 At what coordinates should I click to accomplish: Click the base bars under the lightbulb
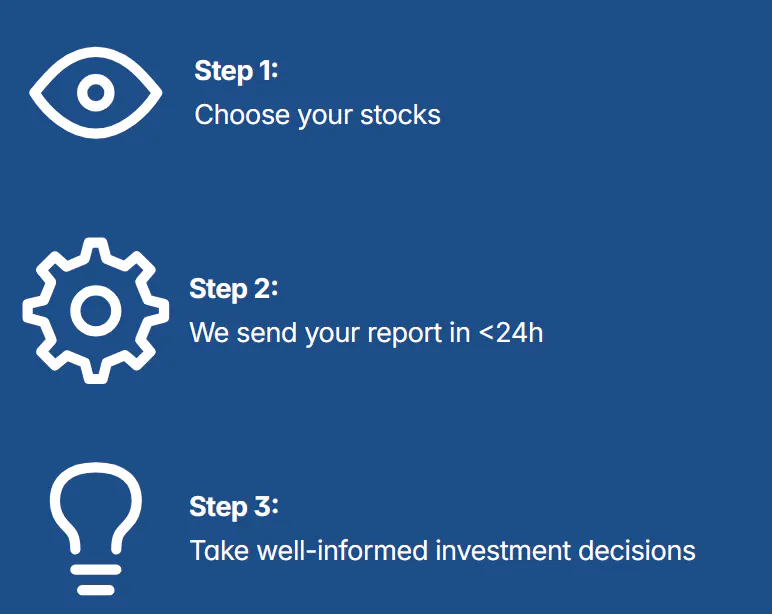[96, 580]
